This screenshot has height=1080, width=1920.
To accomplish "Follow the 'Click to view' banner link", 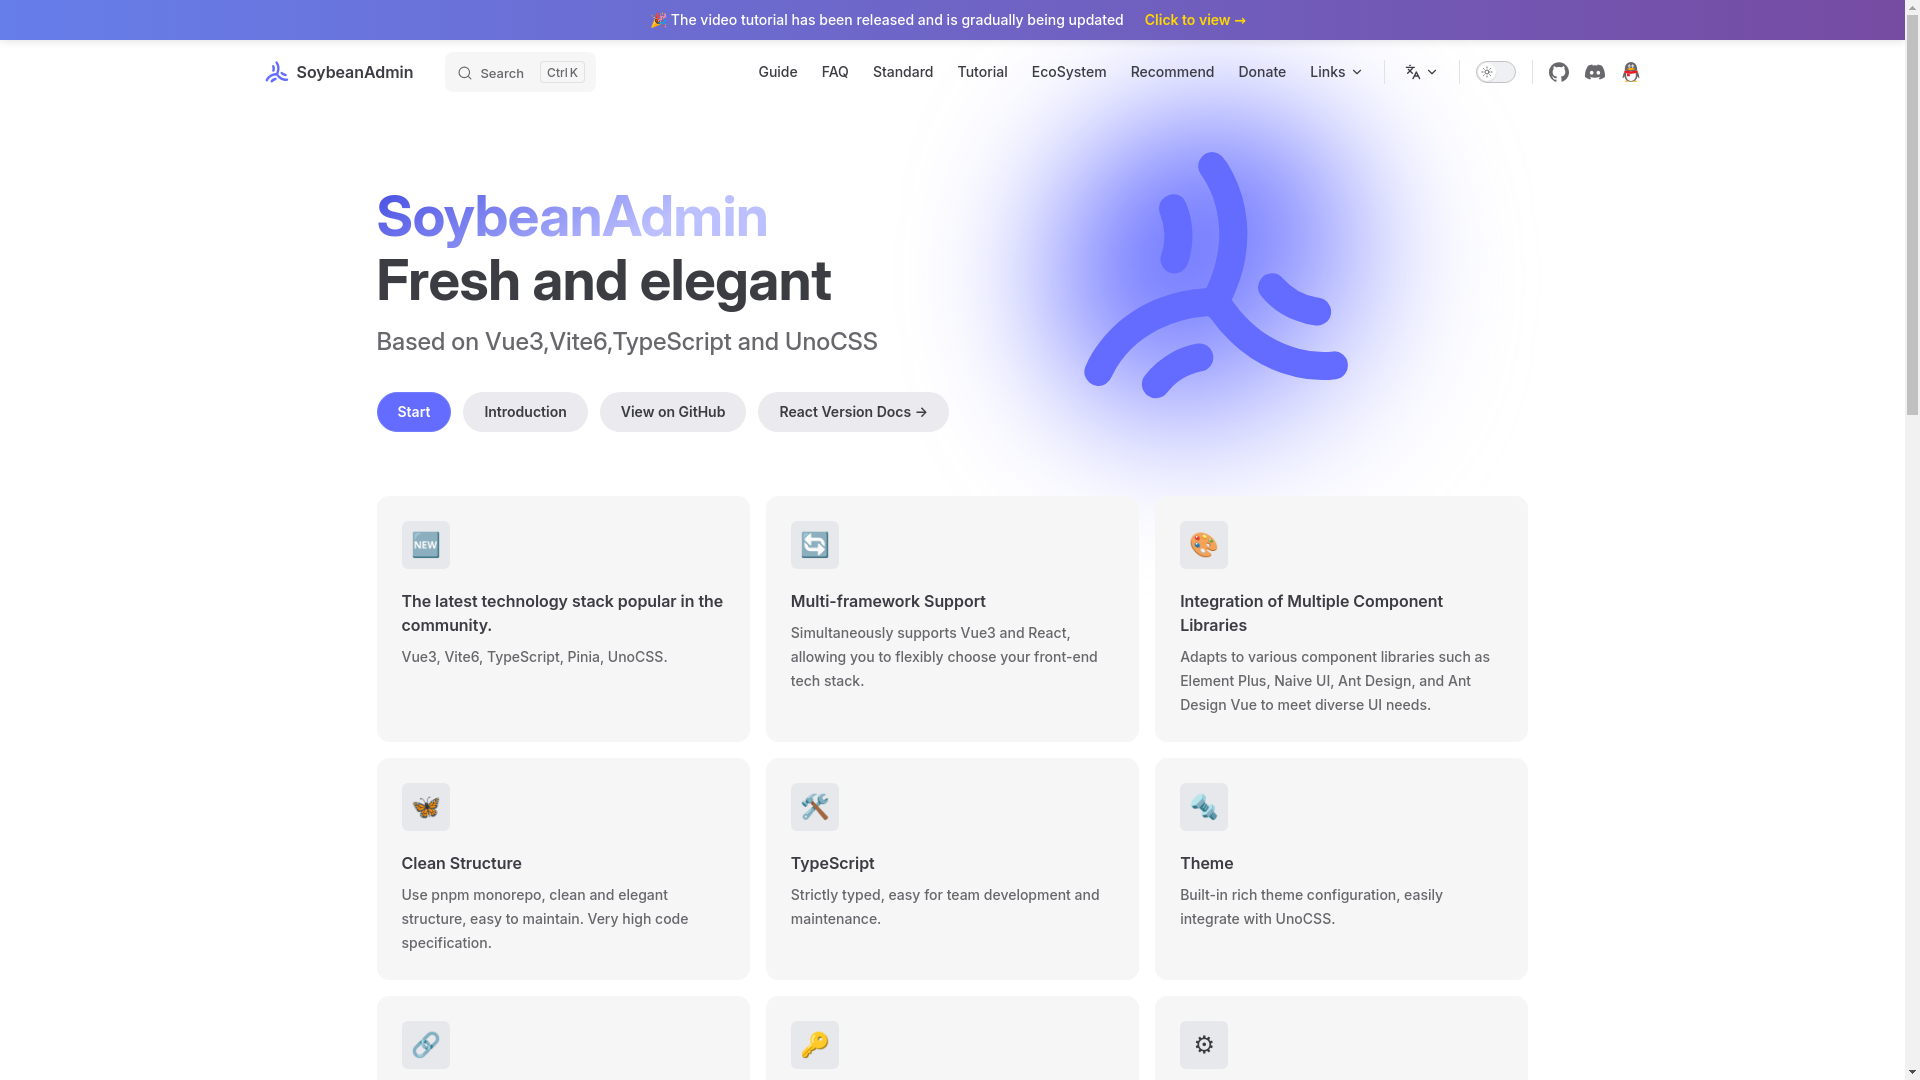I will (1195, 20).
